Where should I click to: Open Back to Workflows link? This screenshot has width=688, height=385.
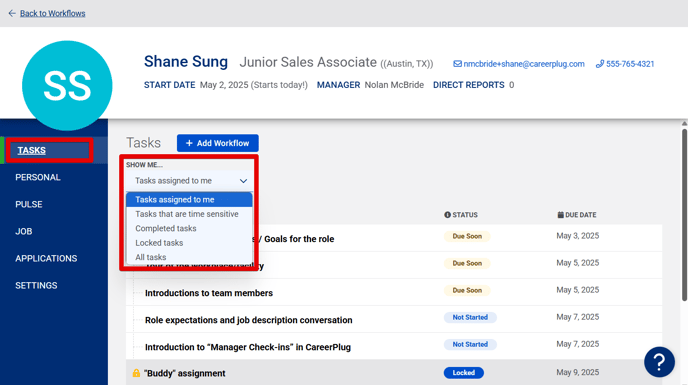coord(53,14)
